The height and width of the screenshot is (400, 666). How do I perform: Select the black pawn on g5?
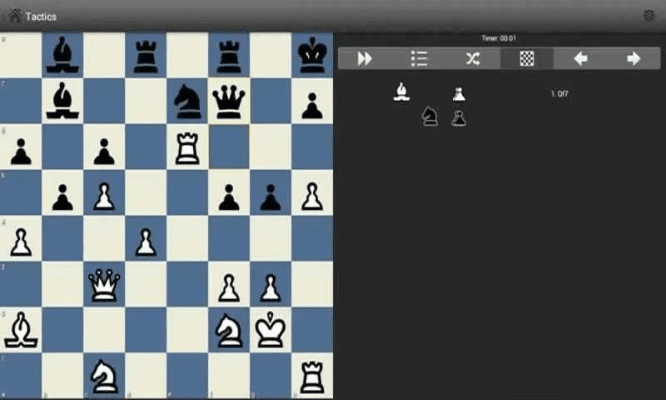[271, 197]
